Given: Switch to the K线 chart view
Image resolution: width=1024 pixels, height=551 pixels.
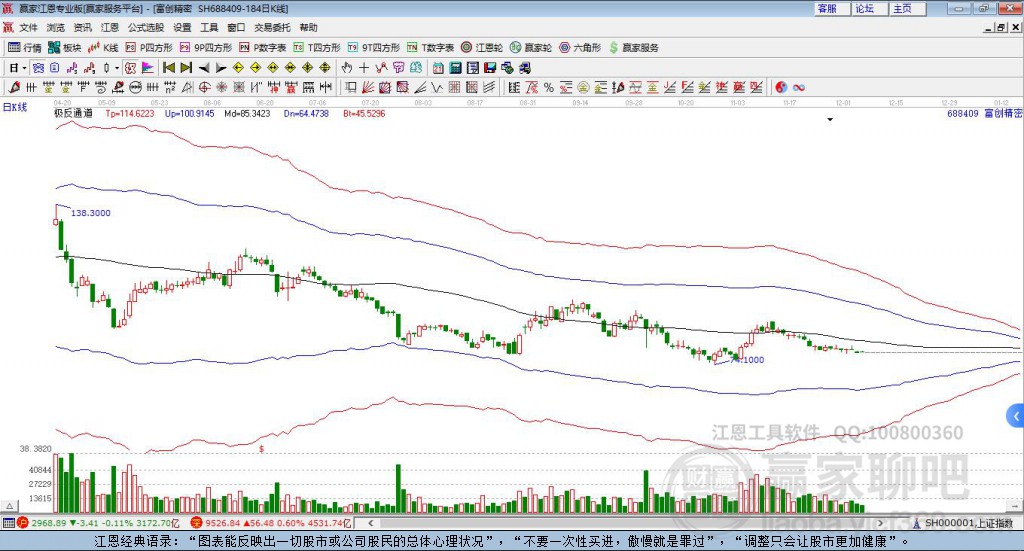Looking at the screenshot, I should (x=103, y=48).
